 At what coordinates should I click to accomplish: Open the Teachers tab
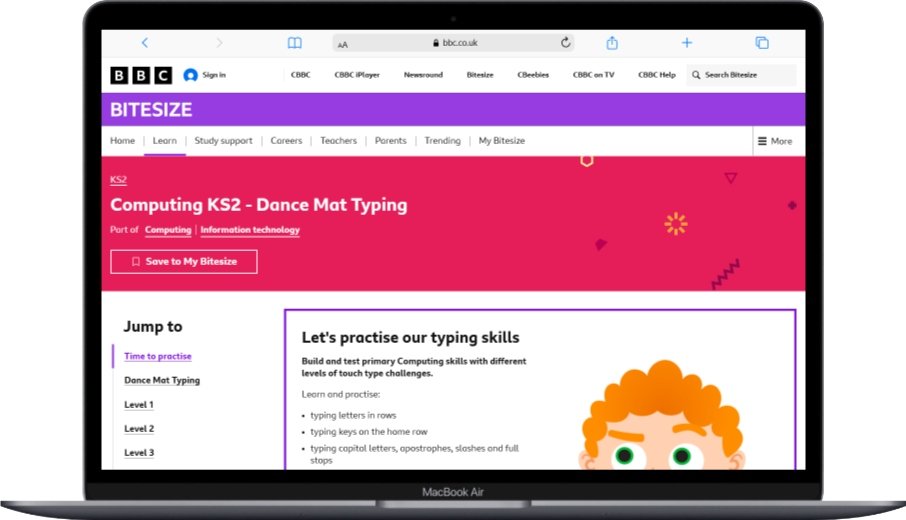(x=339, y=140)
